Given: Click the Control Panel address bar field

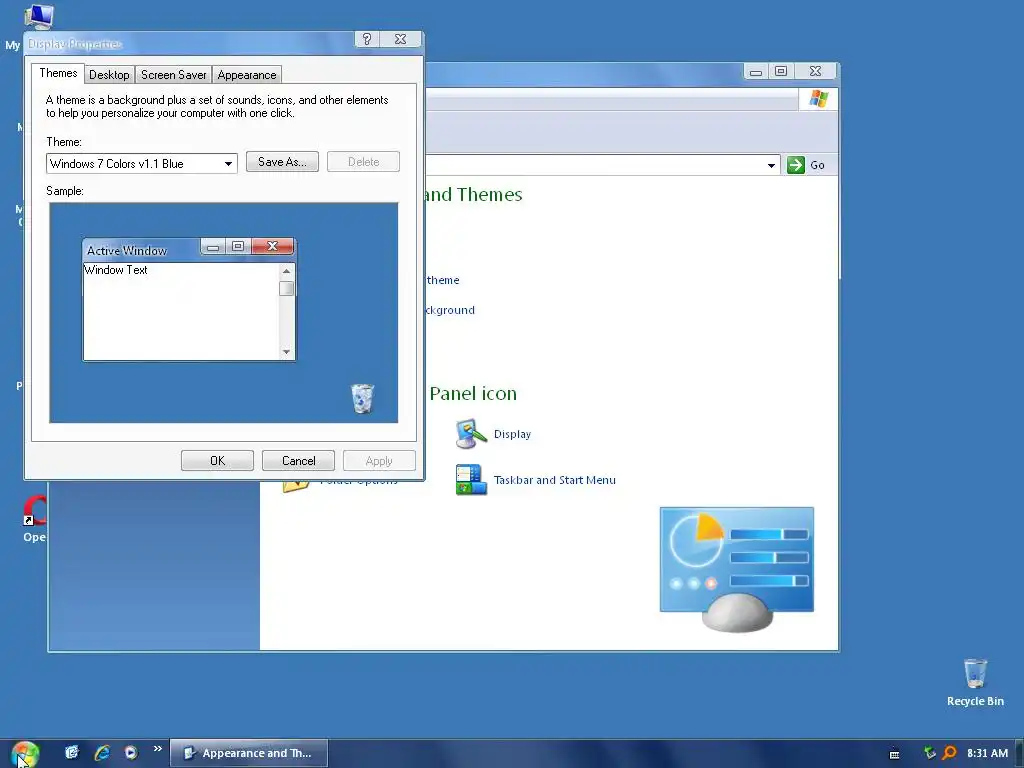Looking at the screenshot, I should coord(601,165).
